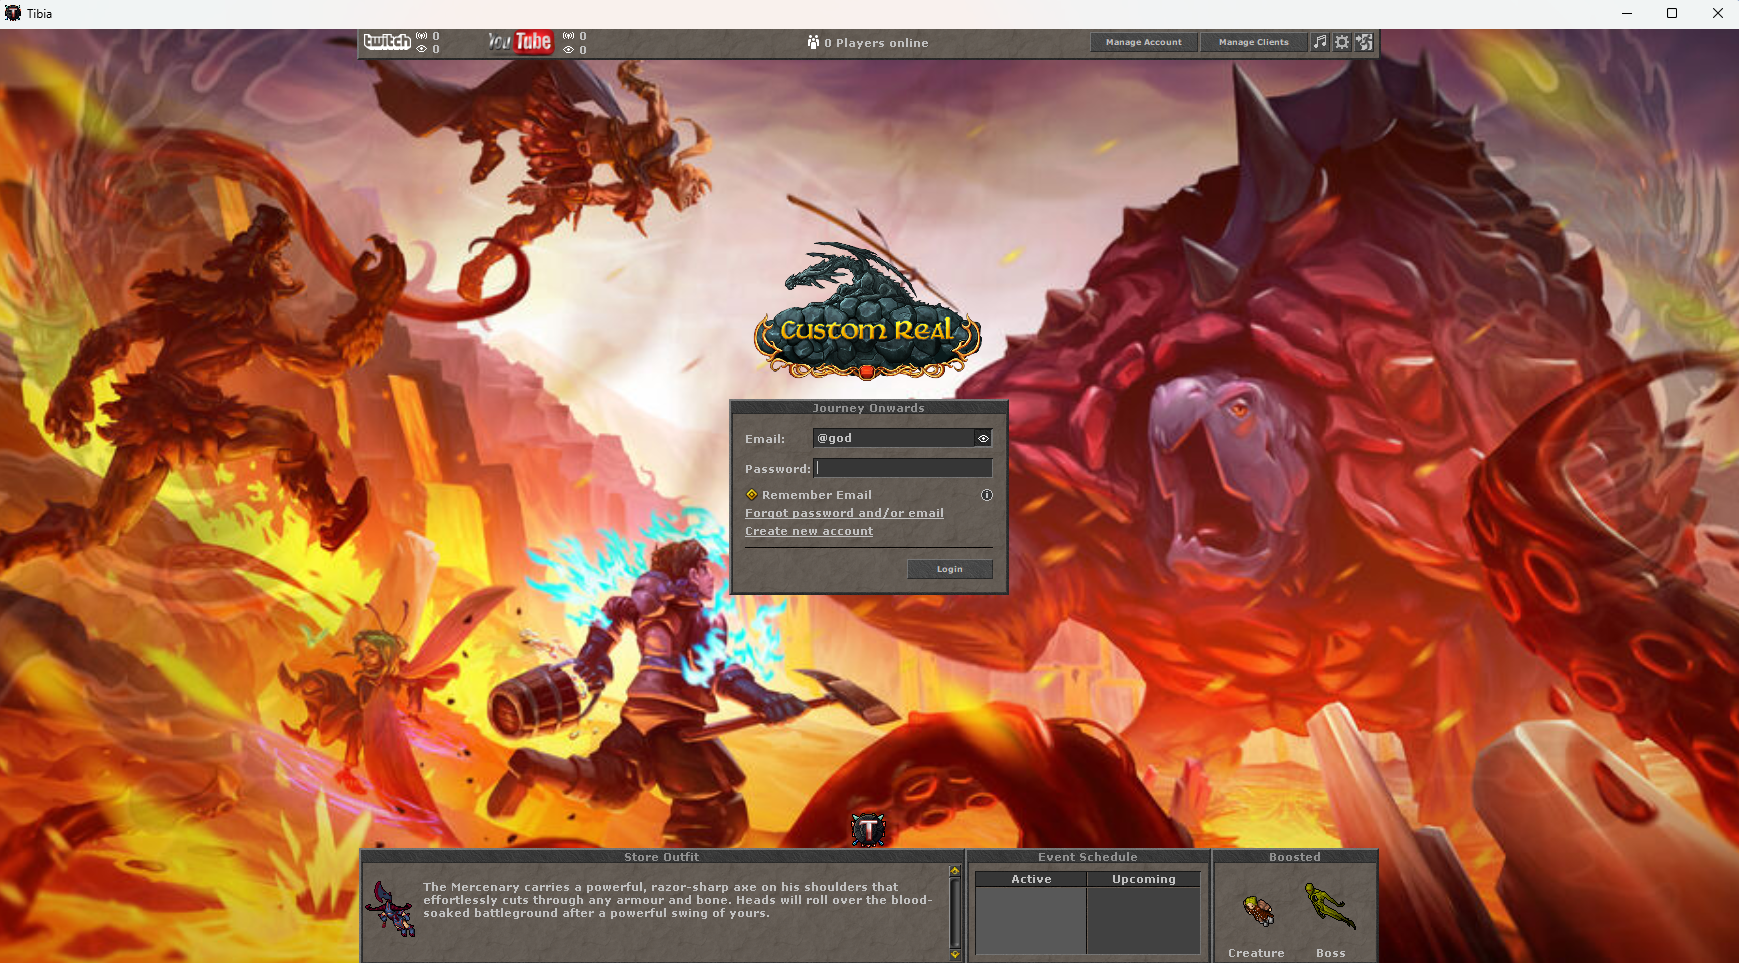Image resolution: width=1739 pixels, height=963 pixels.
Task: Minimize the Tibia window
Action: click(1627, 13)
